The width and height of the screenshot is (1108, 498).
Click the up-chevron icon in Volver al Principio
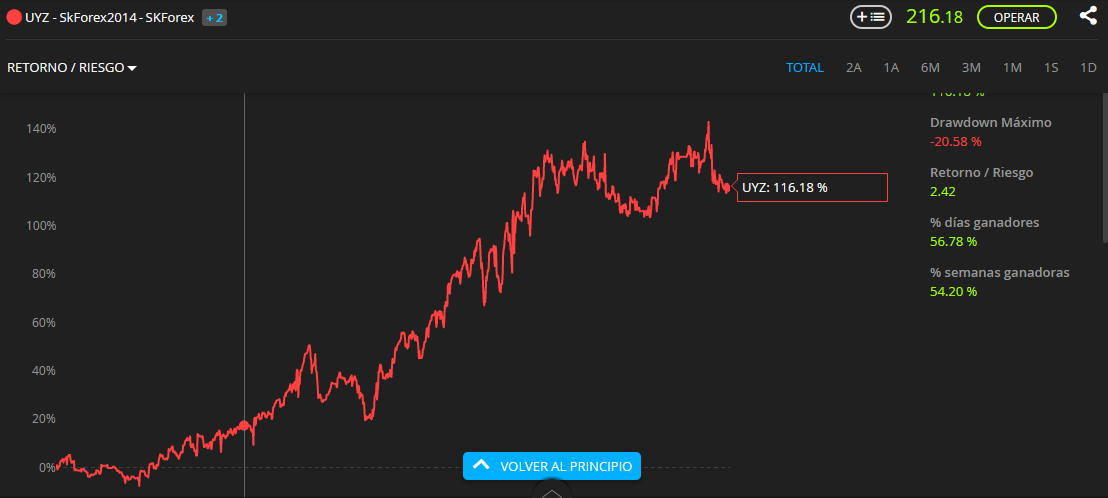click(x=480, y=465)
